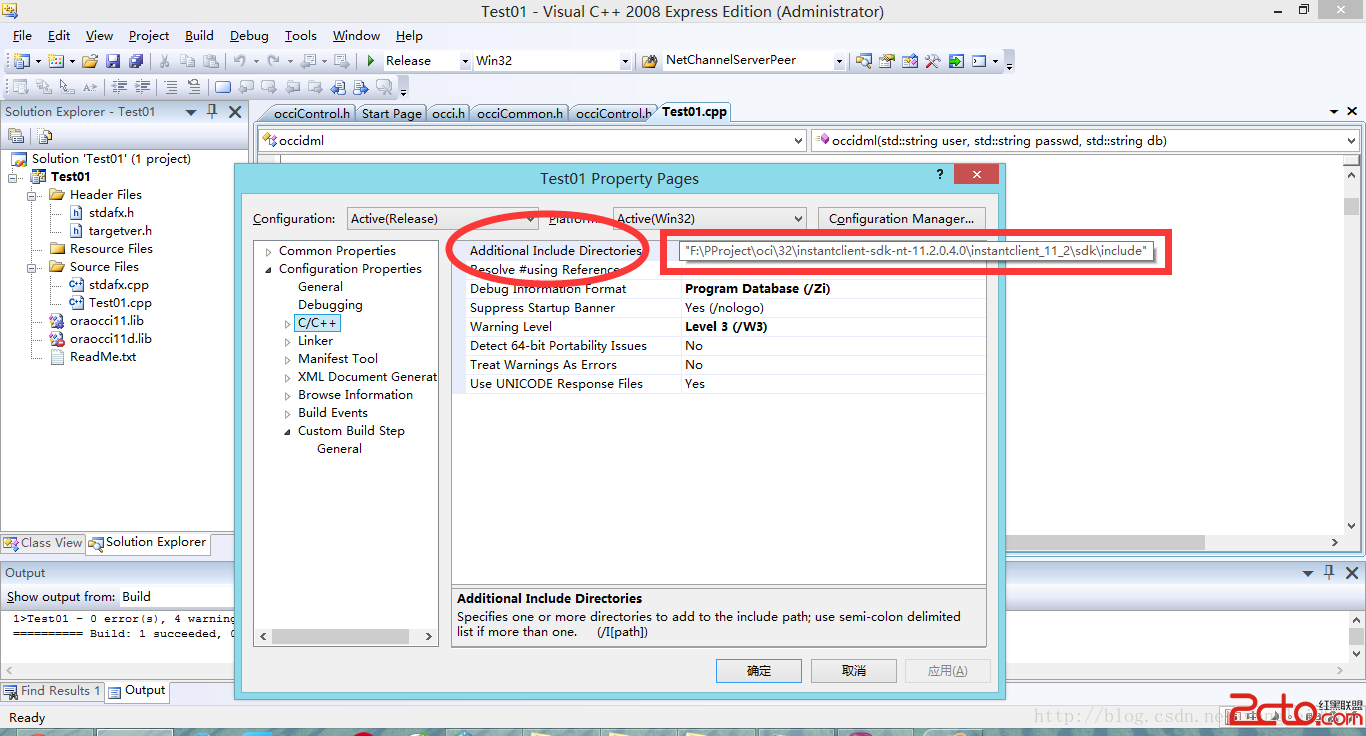The height and width of the screenshot is (736, 1366).
Task: Expand the Manifest Tool tree node
Action: pos(288,360)
